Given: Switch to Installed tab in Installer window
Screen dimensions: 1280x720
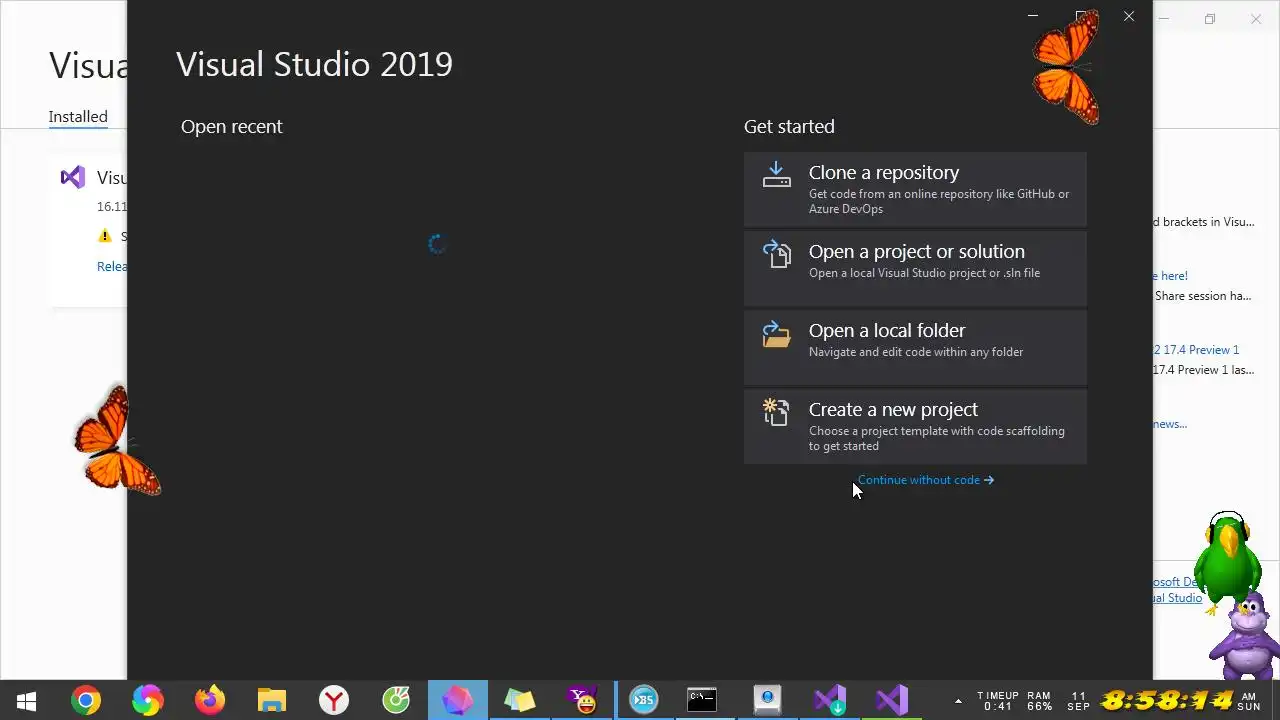Looking at the screenshot, I should point(78,116).
